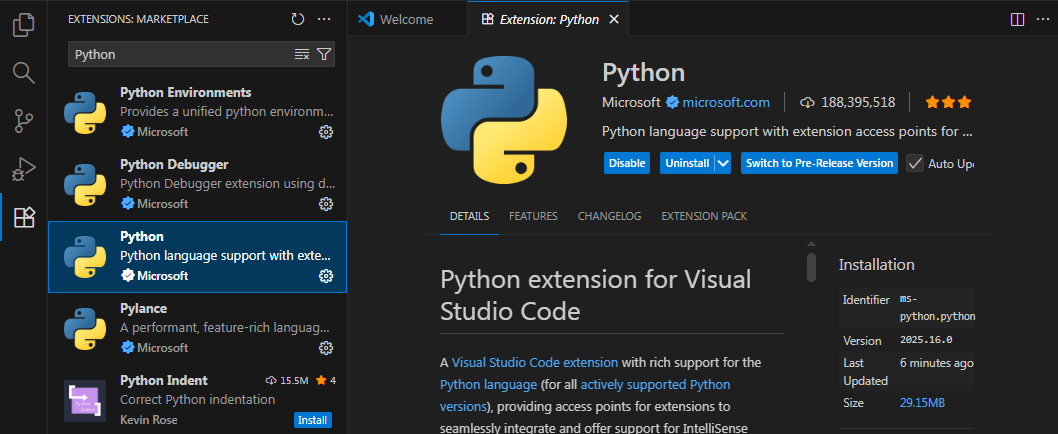Toggle the Auto Update checkbox
This screenshot has width=1058, height=434.
click(915, 163)
